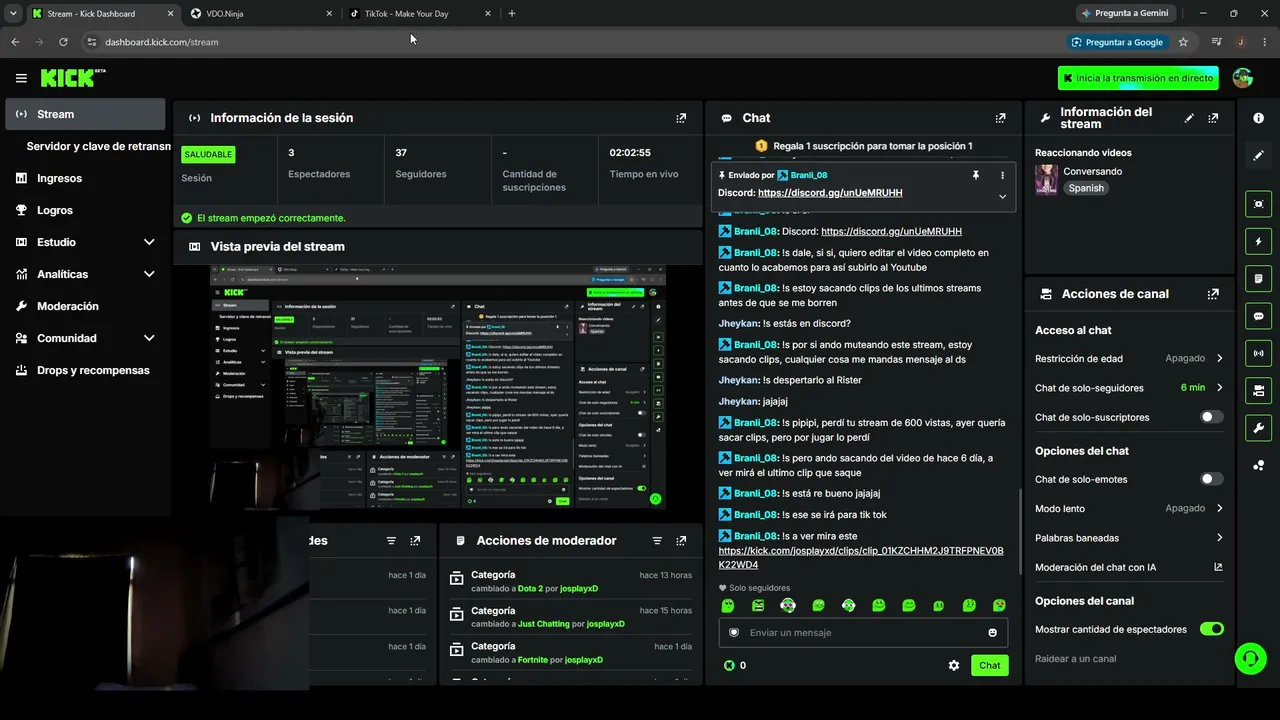Bookmark this page with the star icon

1183,42
